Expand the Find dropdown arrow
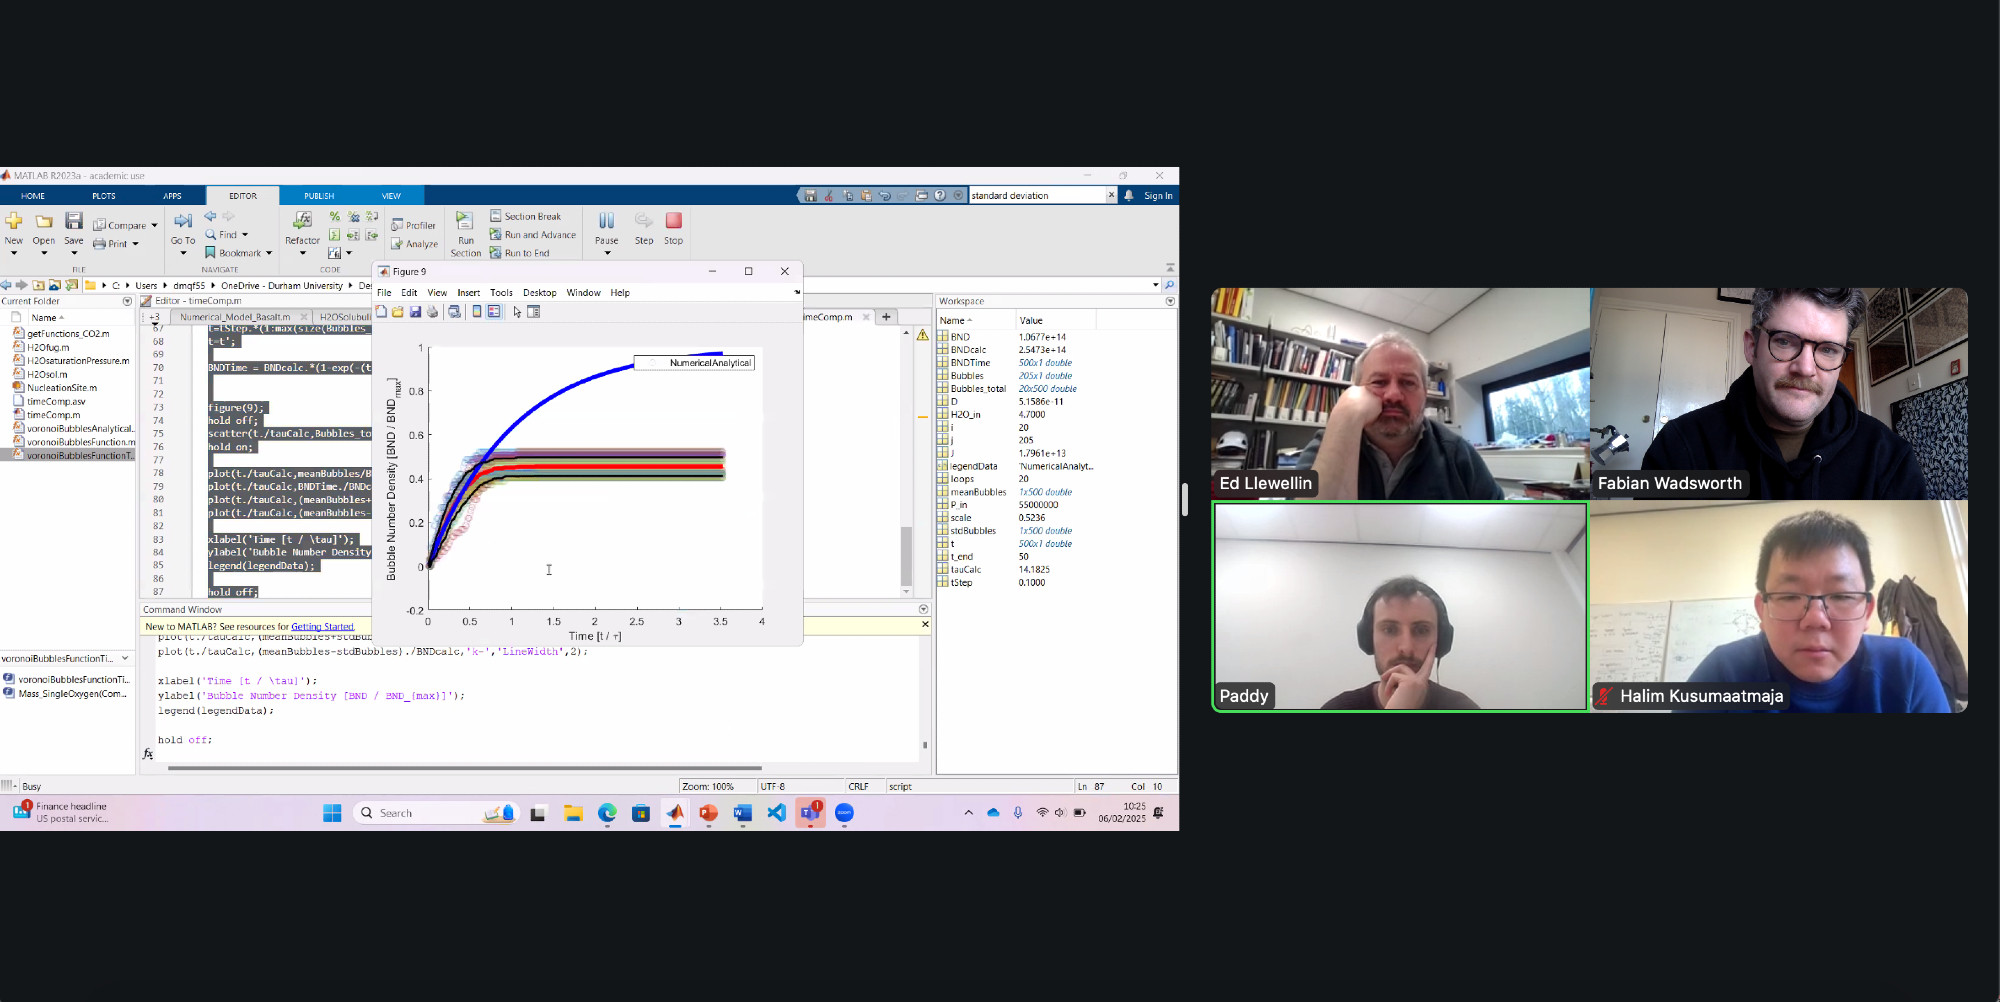This screenshot has width=2000, height=1002. click(x=244, y=235)
